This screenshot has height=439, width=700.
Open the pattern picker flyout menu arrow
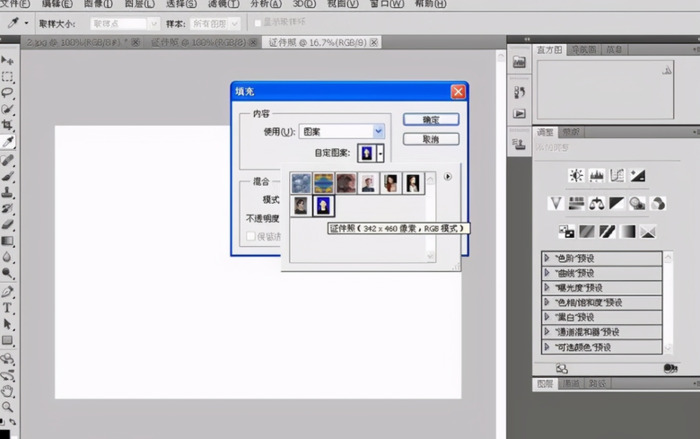click(447, 177)
